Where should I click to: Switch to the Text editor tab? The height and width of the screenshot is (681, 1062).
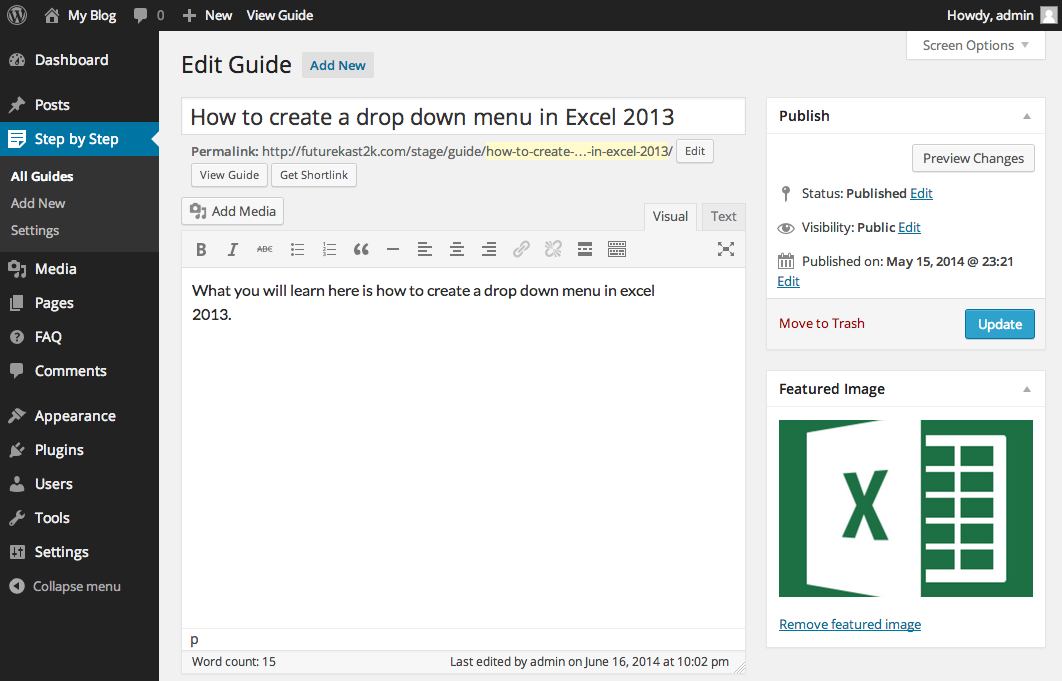coord(723,216)
